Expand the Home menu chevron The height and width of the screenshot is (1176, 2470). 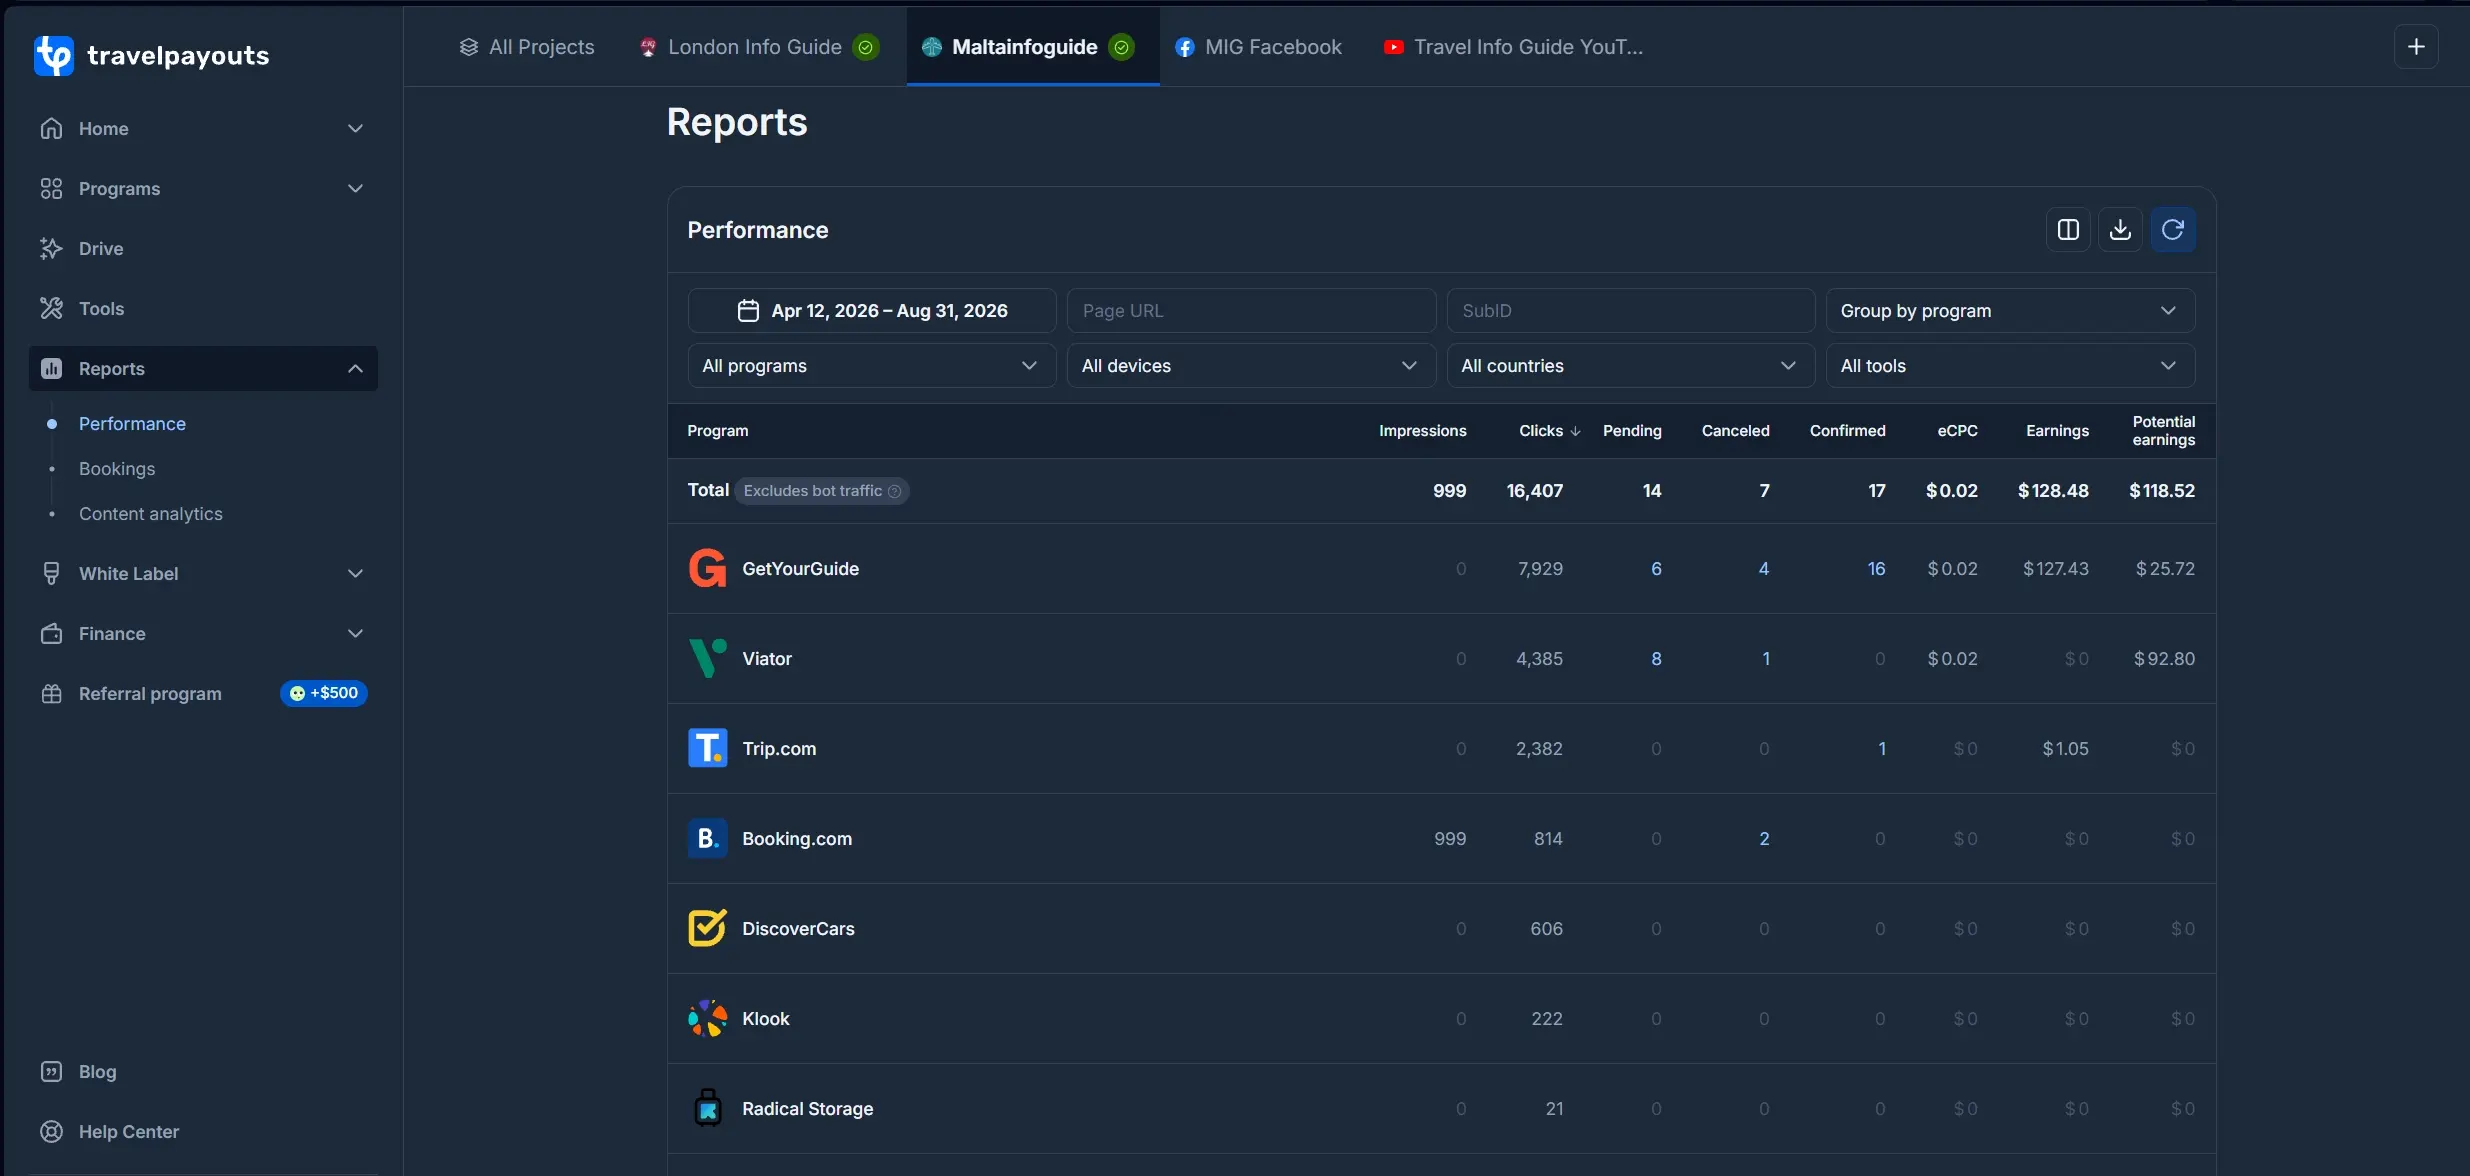click(355, 129)
